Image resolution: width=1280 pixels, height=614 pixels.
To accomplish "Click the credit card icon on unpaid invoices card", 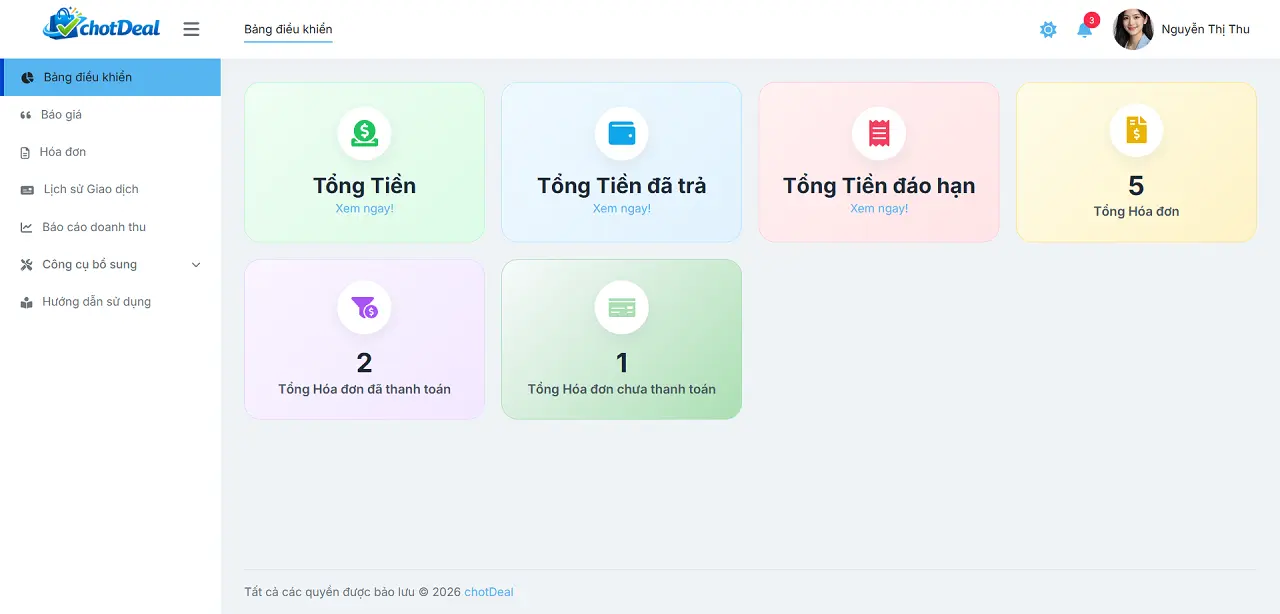I will pos(621,308).
